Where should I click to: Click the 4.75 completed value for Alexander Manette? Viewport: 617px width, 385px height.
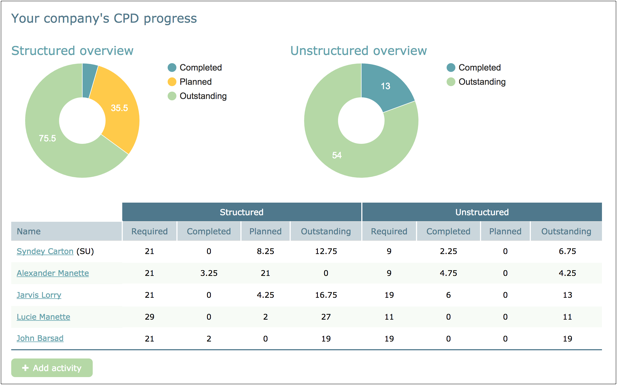click(449, 273)
